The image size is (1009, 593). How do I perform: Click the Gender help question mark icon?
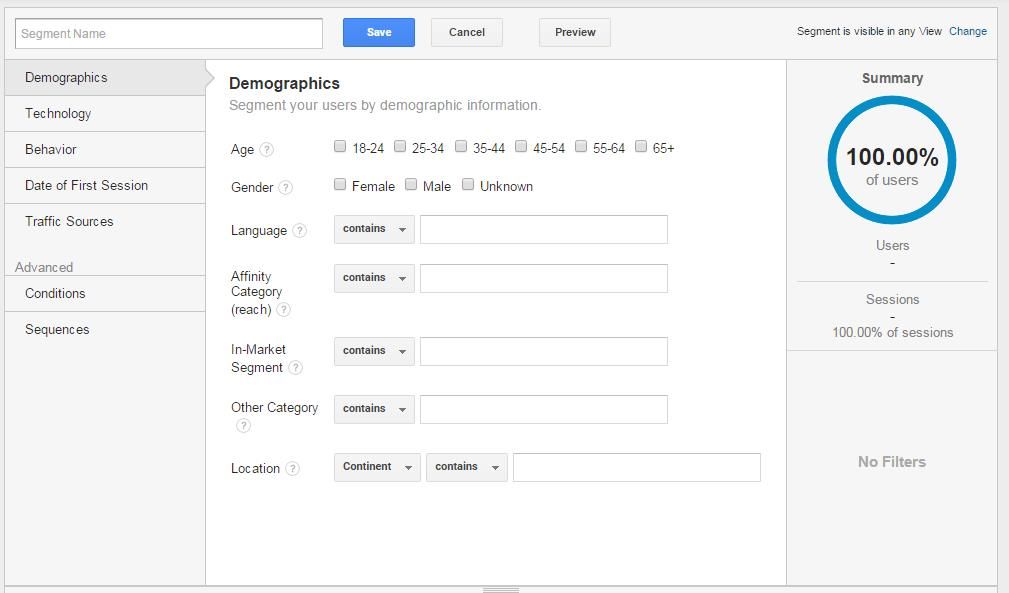pos(284,186)
